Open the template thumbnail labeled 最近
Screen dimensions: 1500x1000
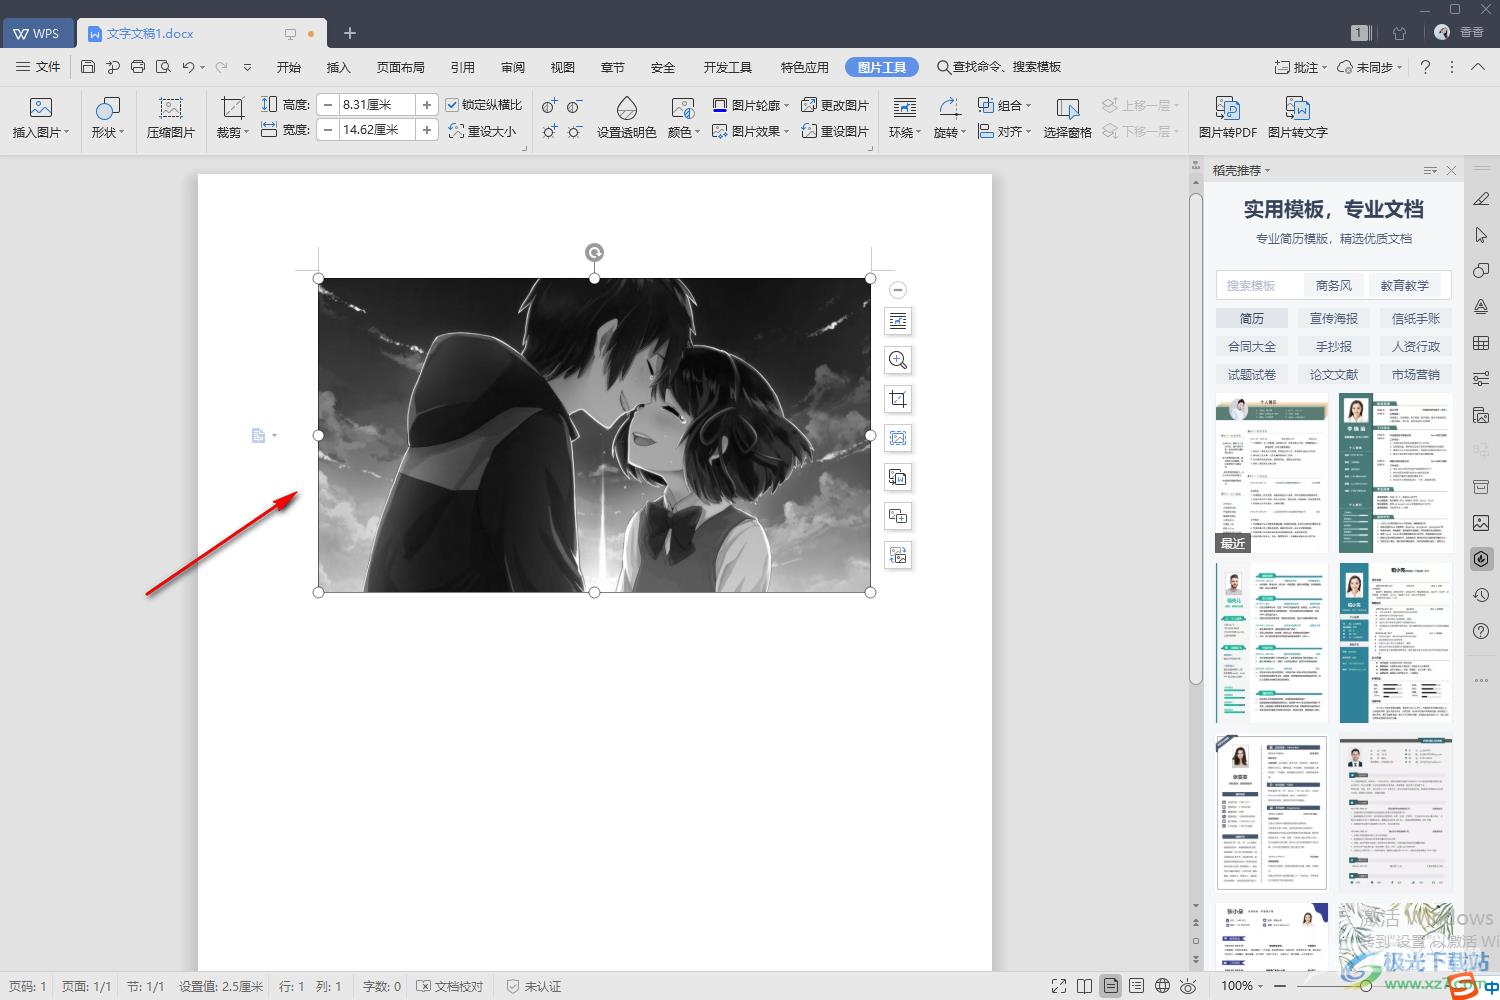coord(1272,472)
